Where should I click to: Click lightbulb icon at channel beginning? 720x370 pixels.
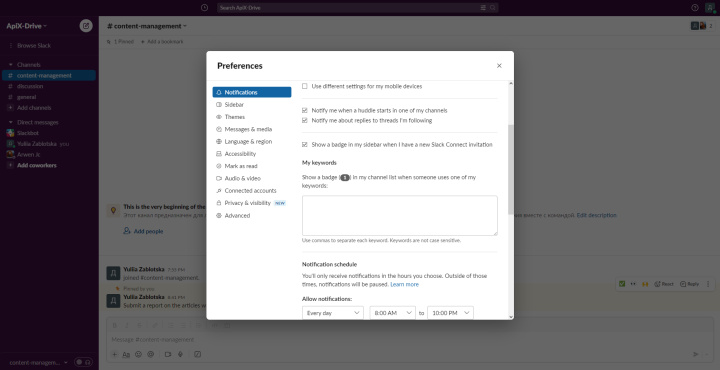pyautogui.click(x=113, y=211)
